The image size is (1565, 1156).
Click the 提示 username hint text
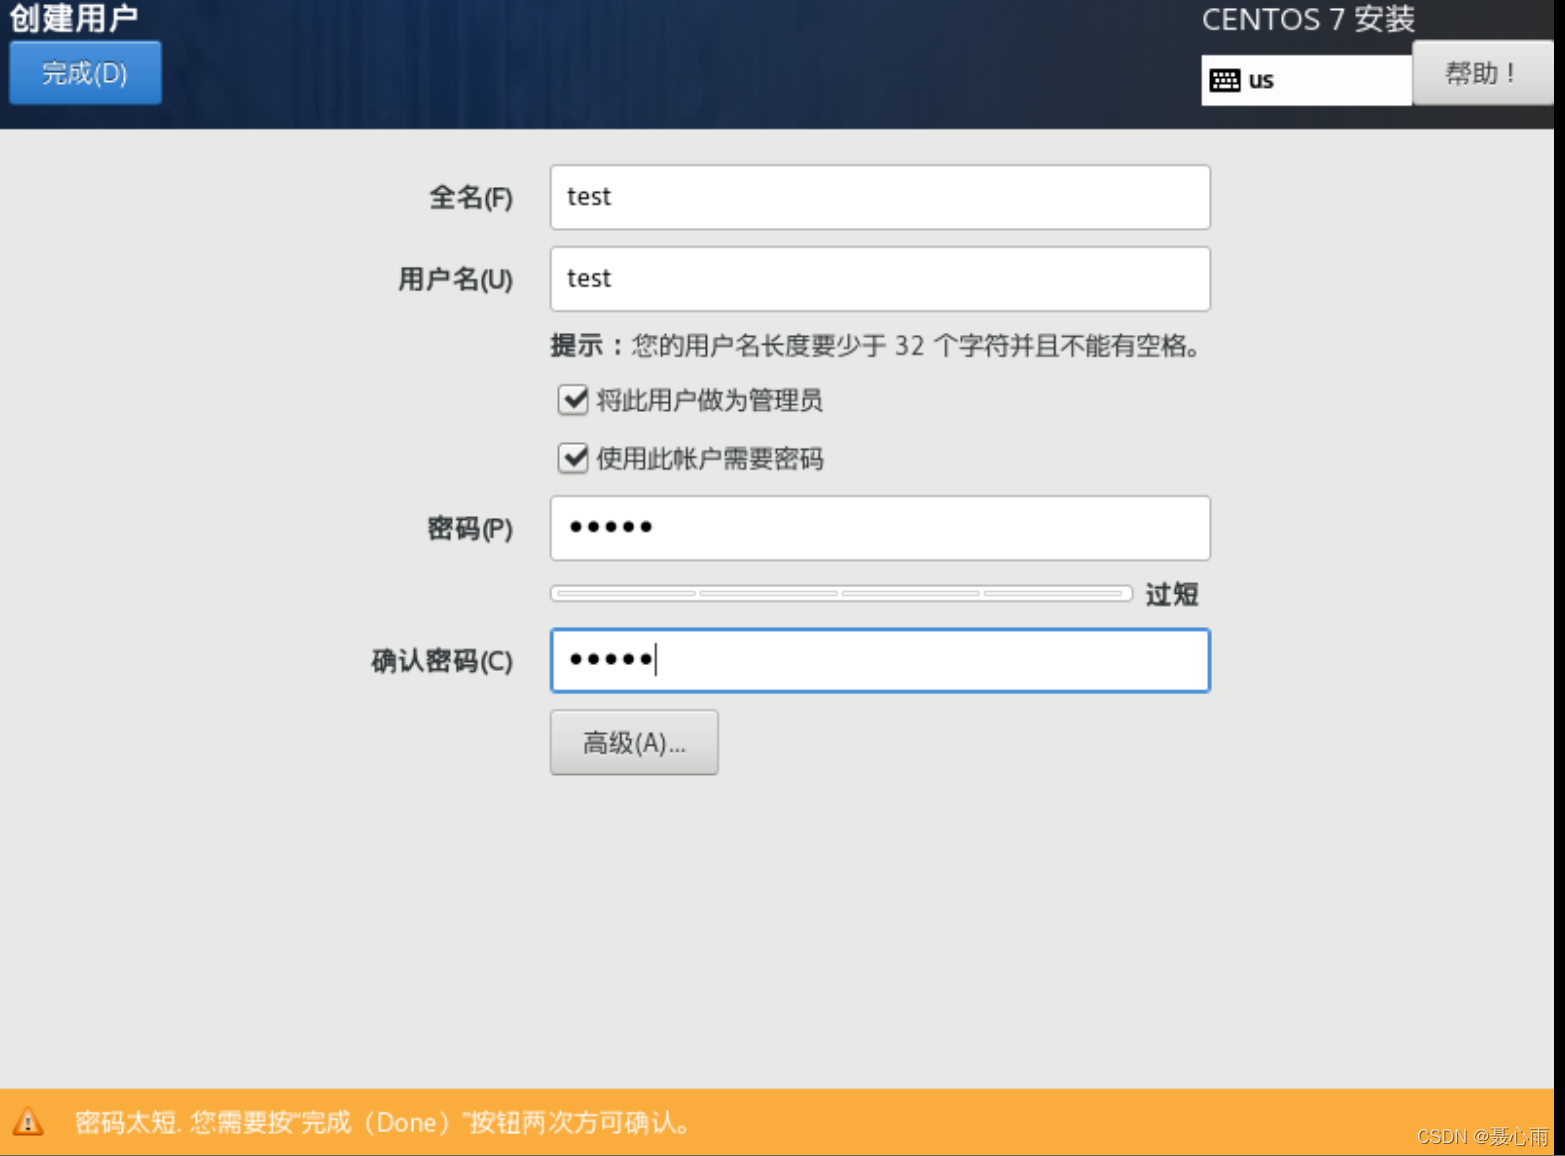coord(877,346)
